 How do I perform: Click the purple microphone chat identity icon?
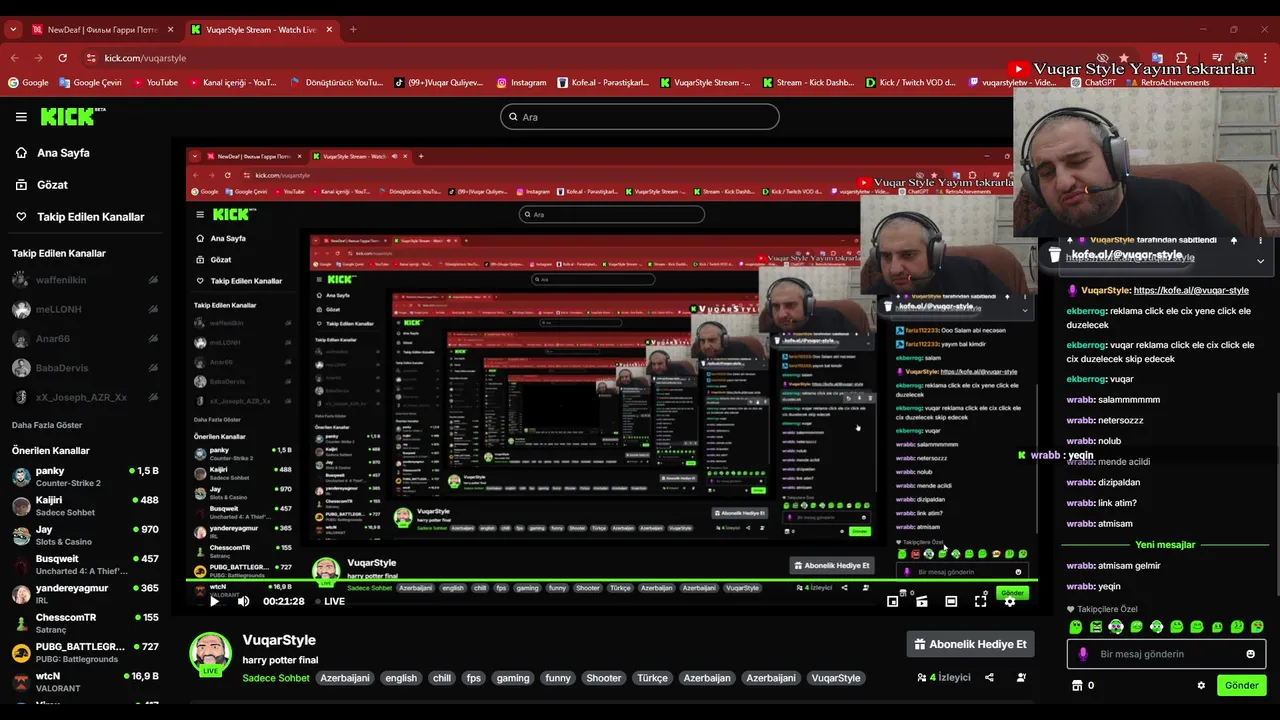pos(1082,654)
